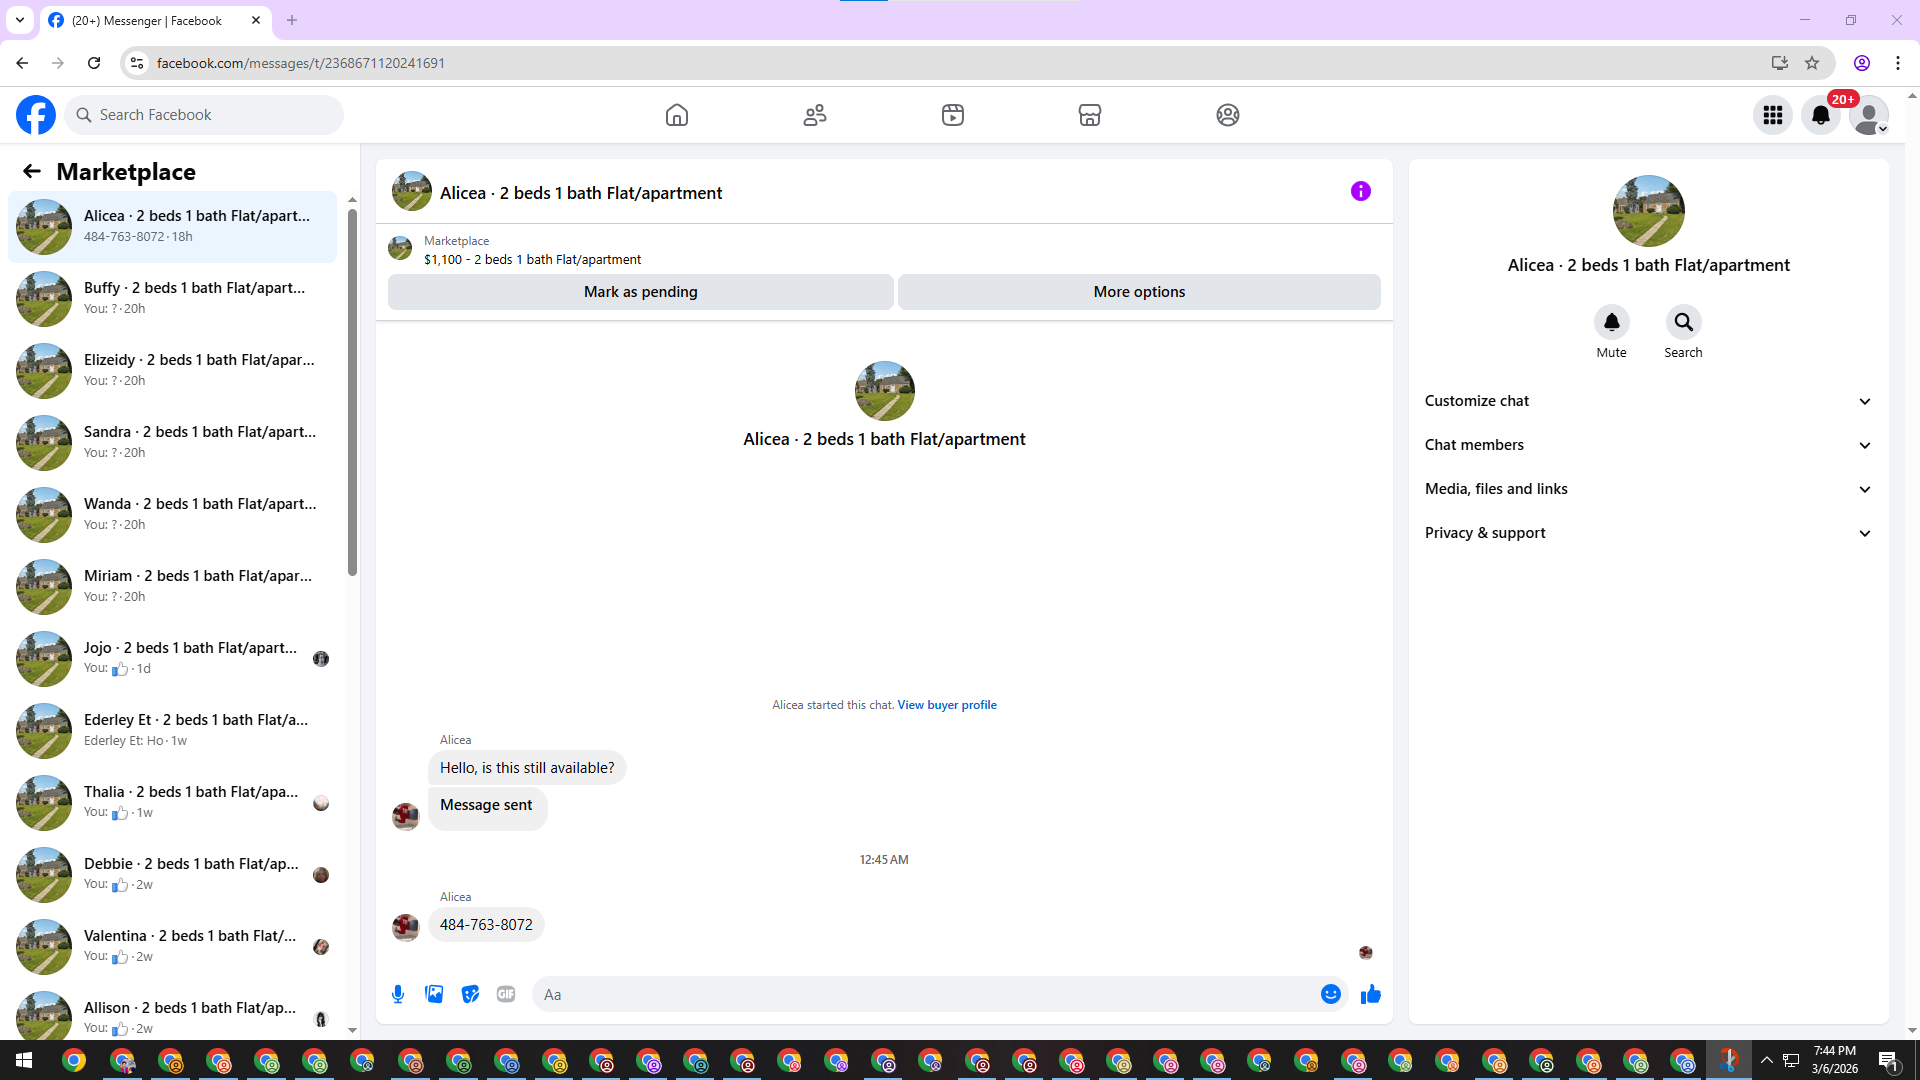This screenshot has width=1920, height=1080.
Task: Open the notifications bell
Action: [x=1821, y=115]
